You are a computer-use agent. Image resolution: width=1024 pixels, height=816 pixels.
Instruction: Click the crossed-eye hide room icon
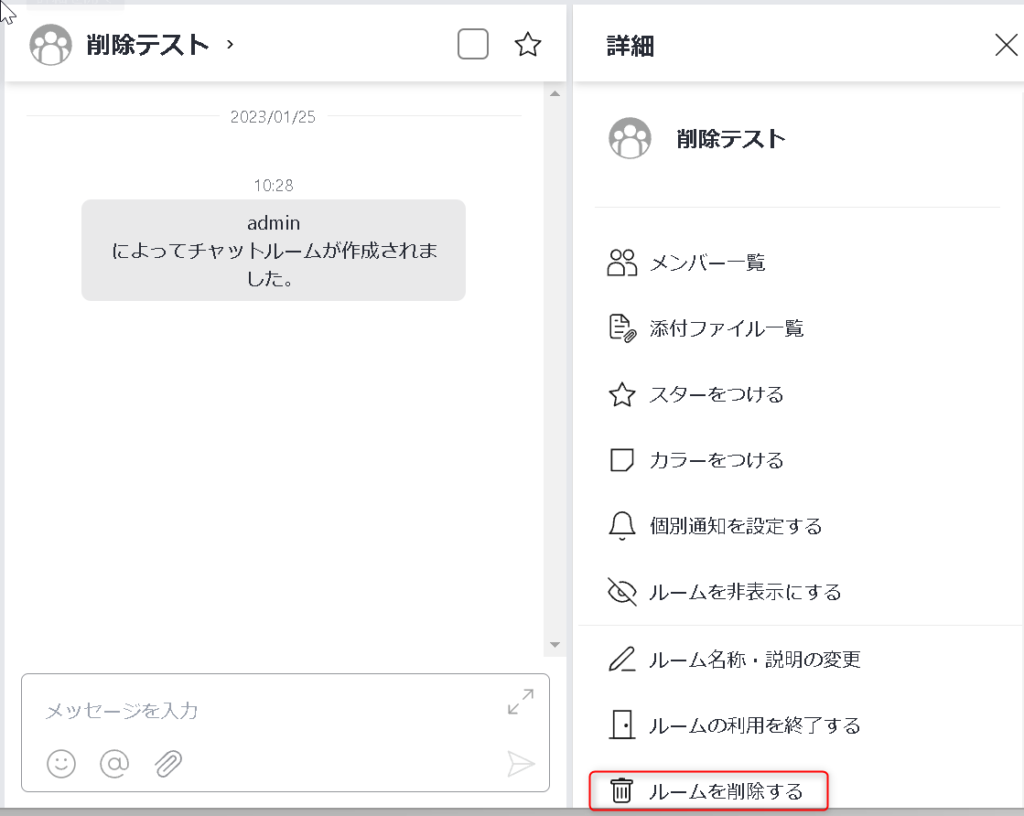pyautogui.click(x=622, y=591)
